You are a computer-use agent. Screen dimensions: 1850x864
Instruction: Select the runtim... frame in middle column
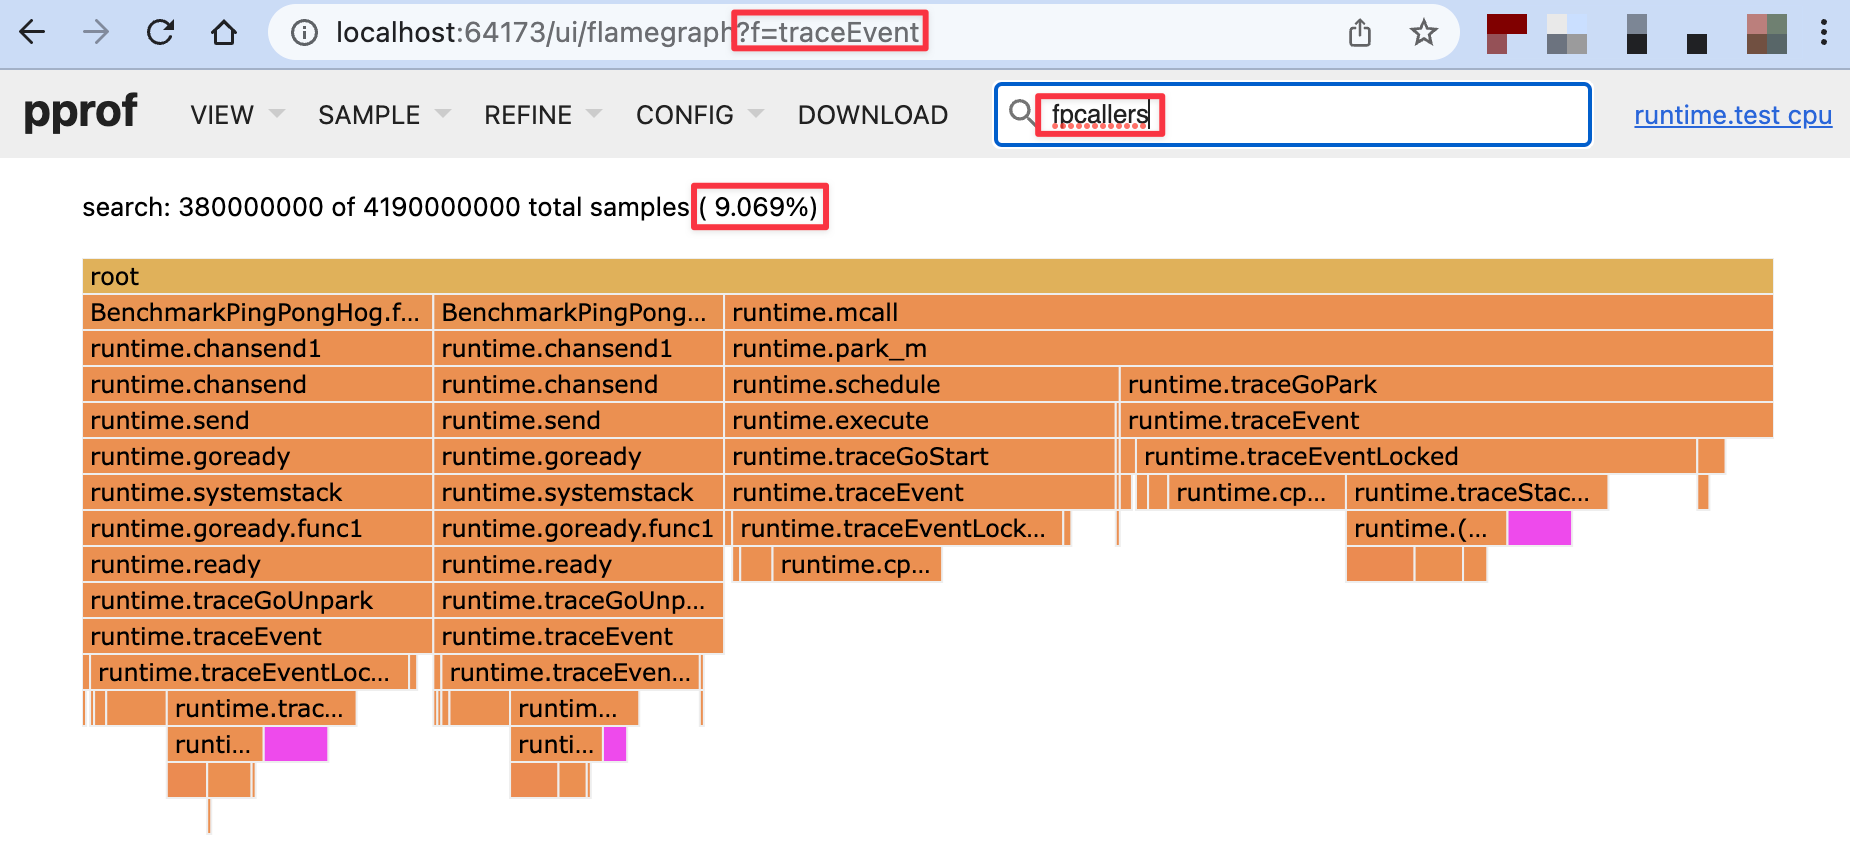574,708
